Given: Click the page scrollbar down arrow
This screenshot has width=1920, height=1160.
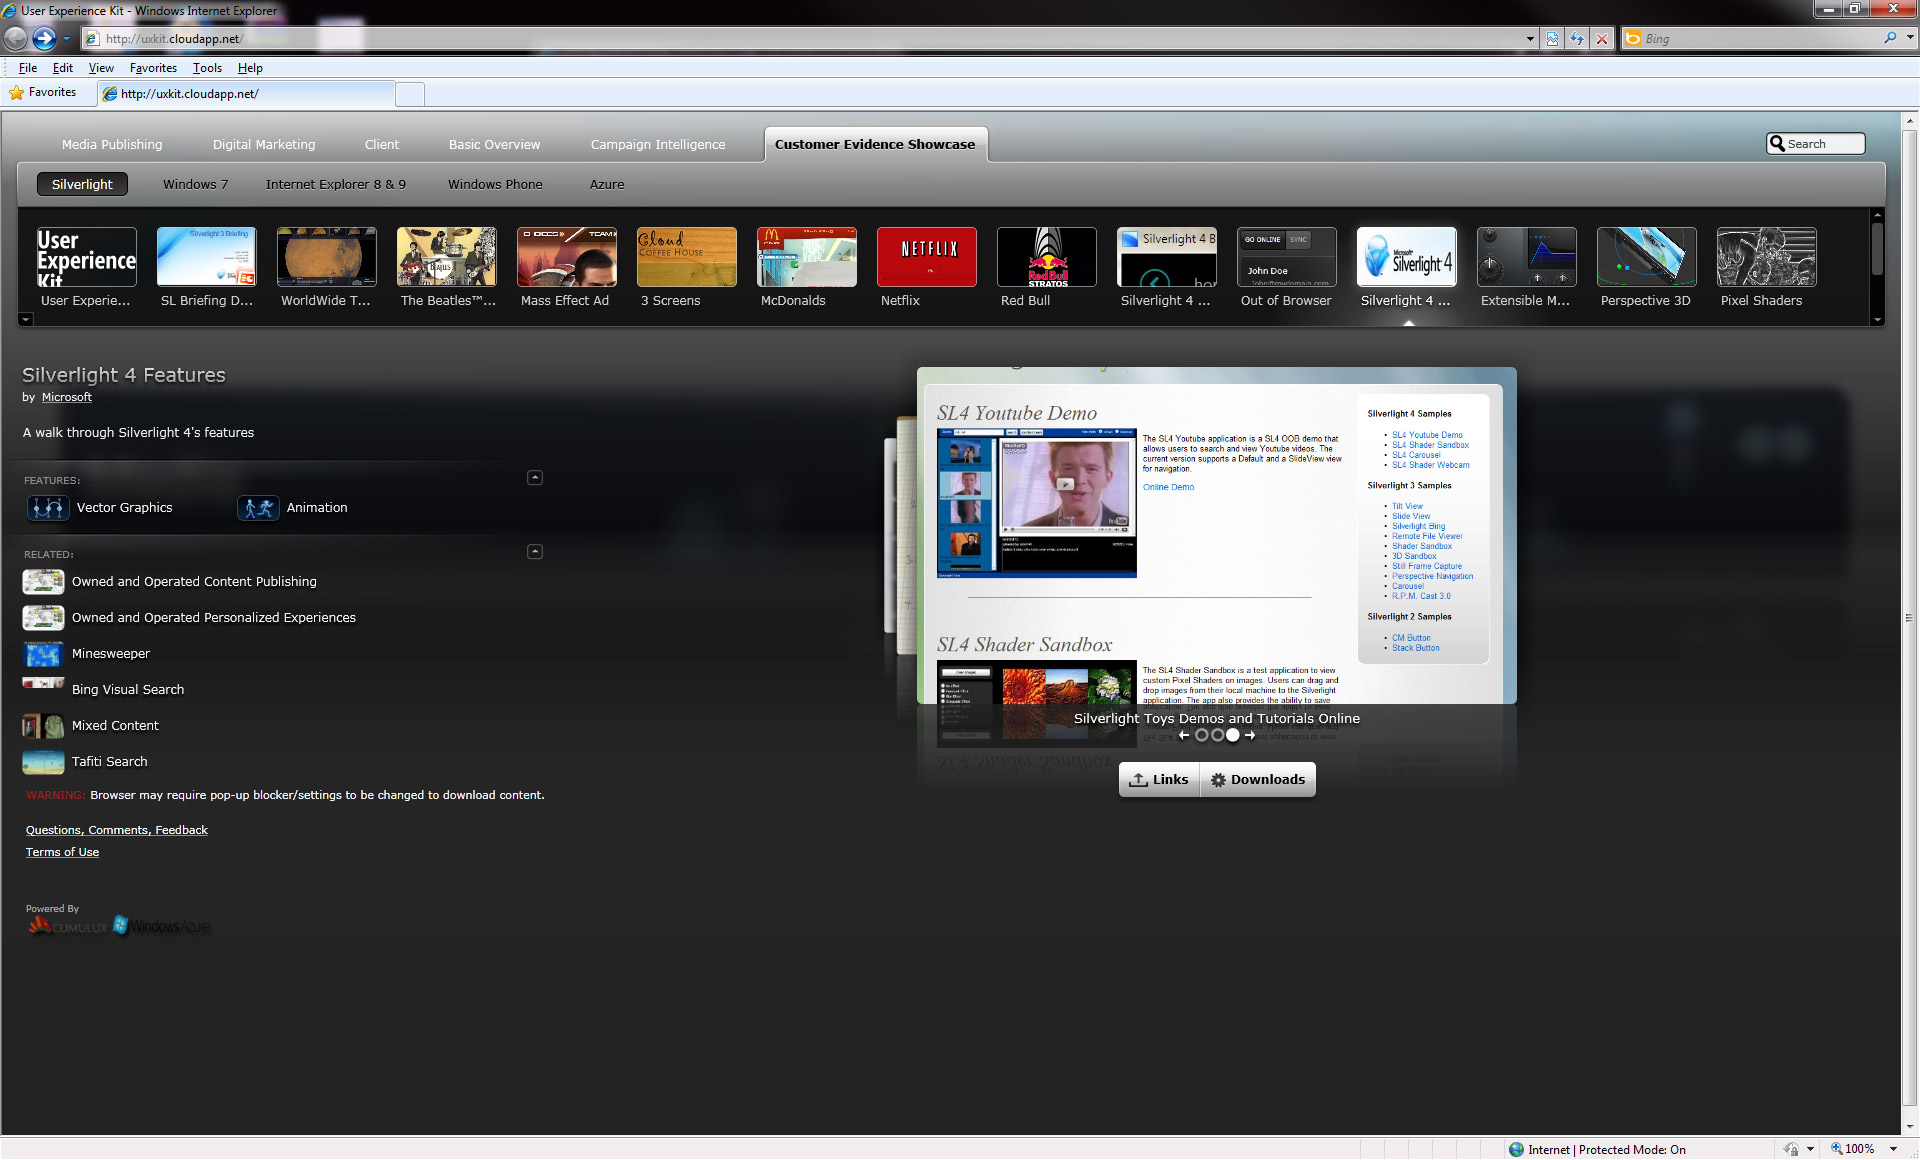Looking at the screenshot, I should (1909, 1126).
